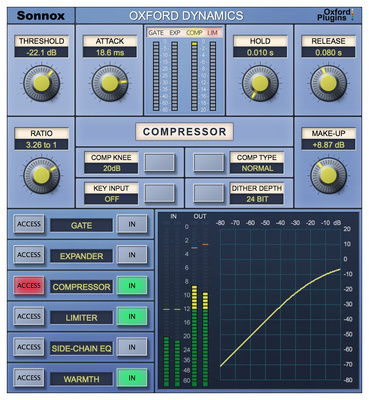The height and width of the screenshot is (400, 369).
Task: Click the Compressor ACCESS button
Action: click(29, 286)
